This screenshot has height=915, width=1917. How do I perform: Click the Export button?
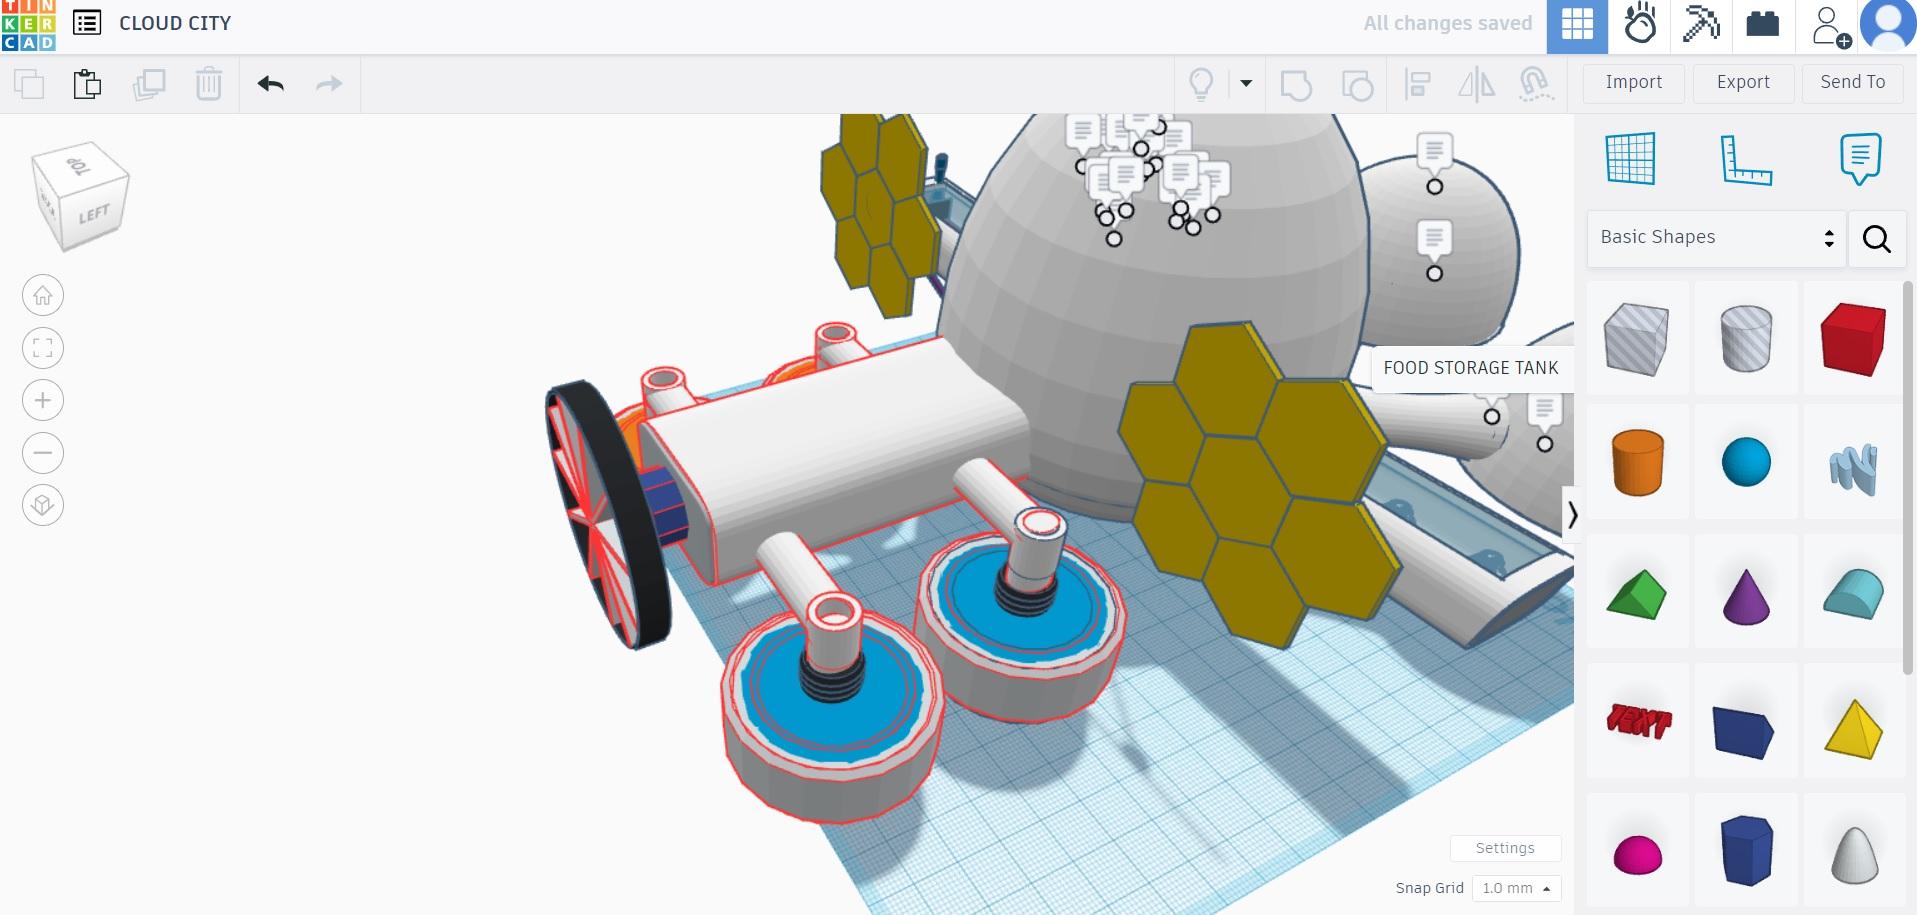(1743, 83)
